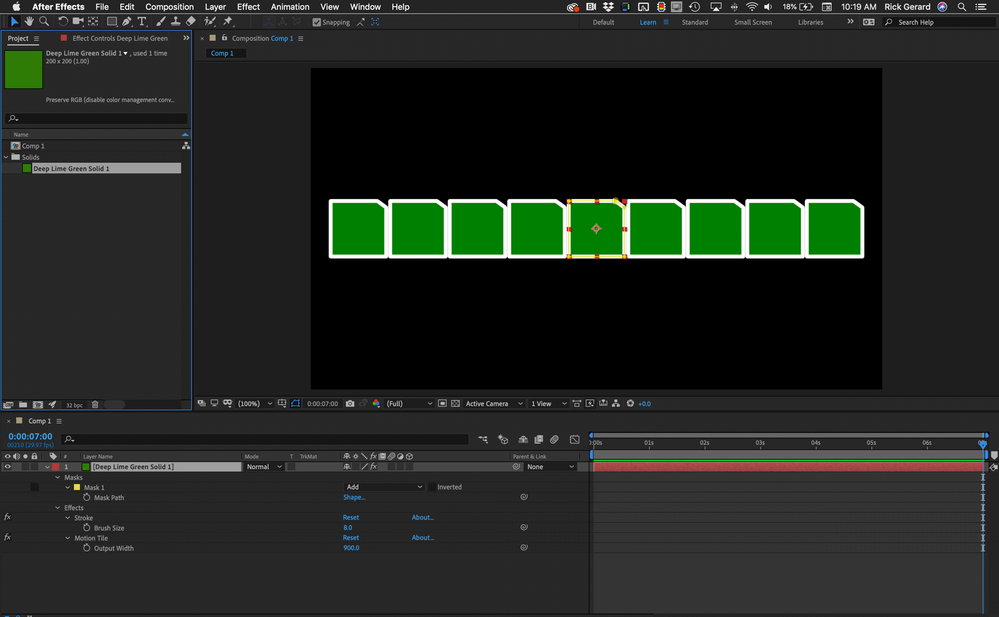Toggle the Snapping checkbox

[317, 22]
